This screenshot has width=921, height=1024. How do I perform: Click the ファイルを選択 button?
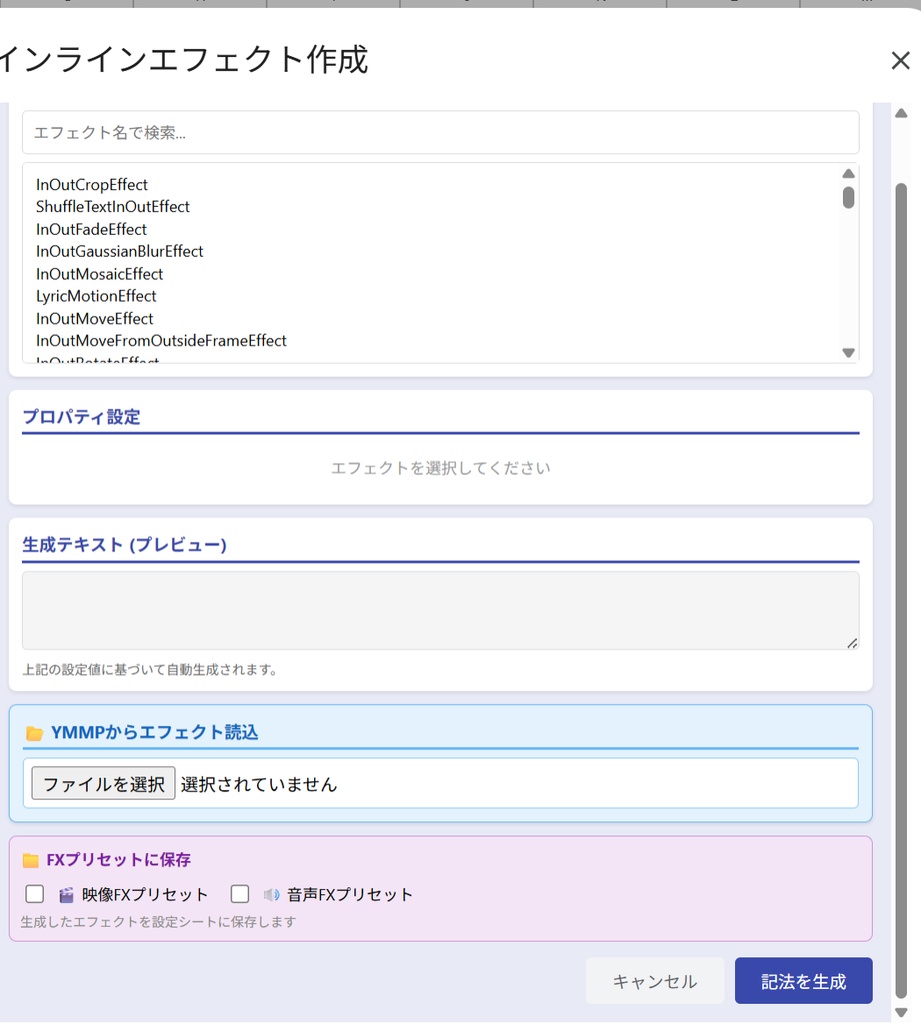[x=103, y=783]
